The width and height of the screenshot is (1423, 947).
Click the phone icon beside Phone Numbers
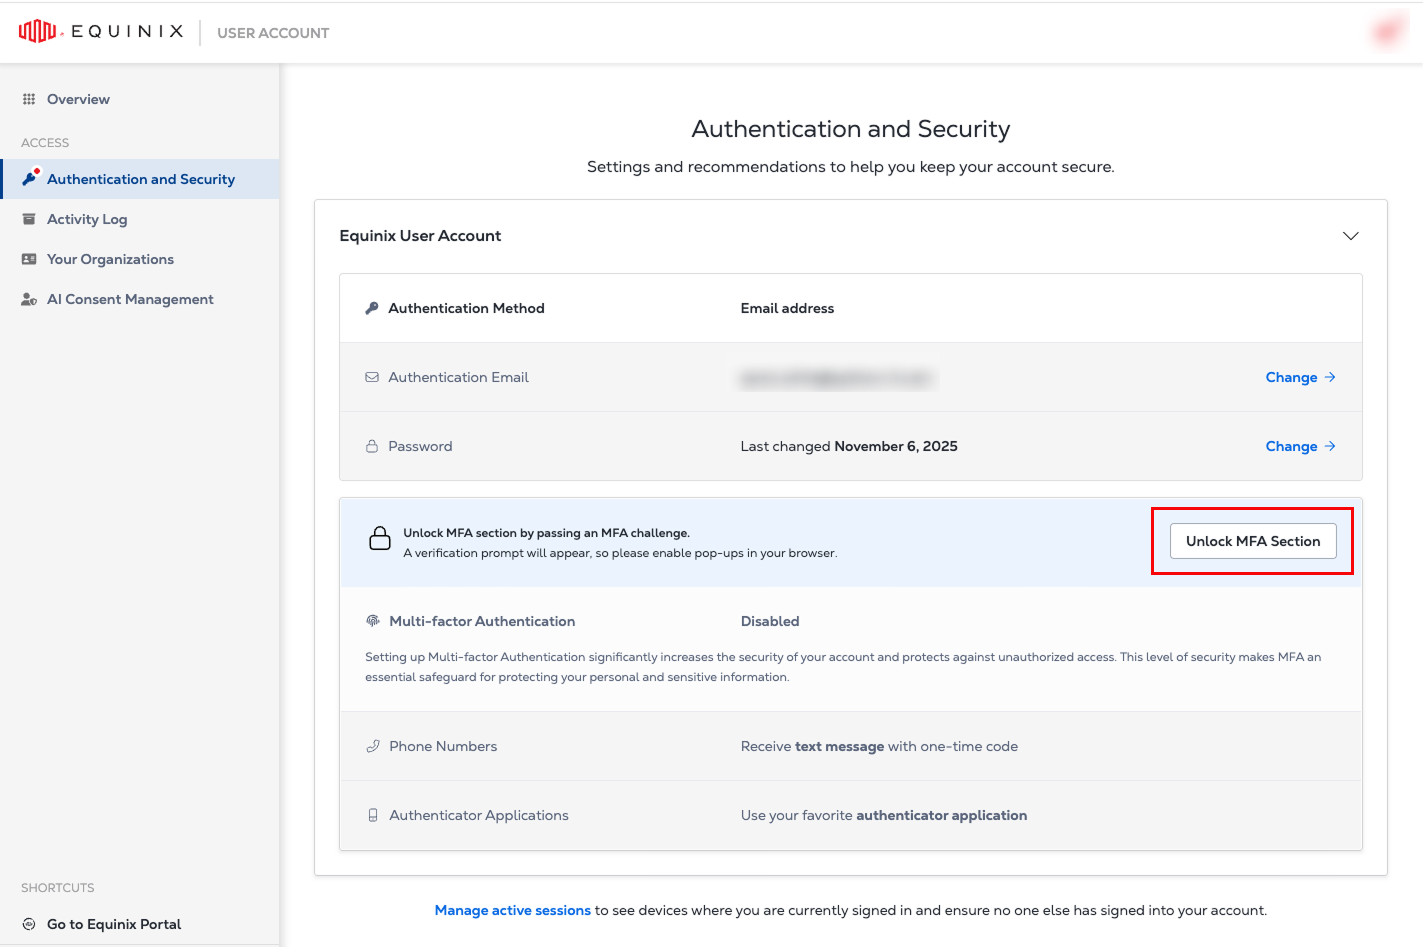[373, 746]
